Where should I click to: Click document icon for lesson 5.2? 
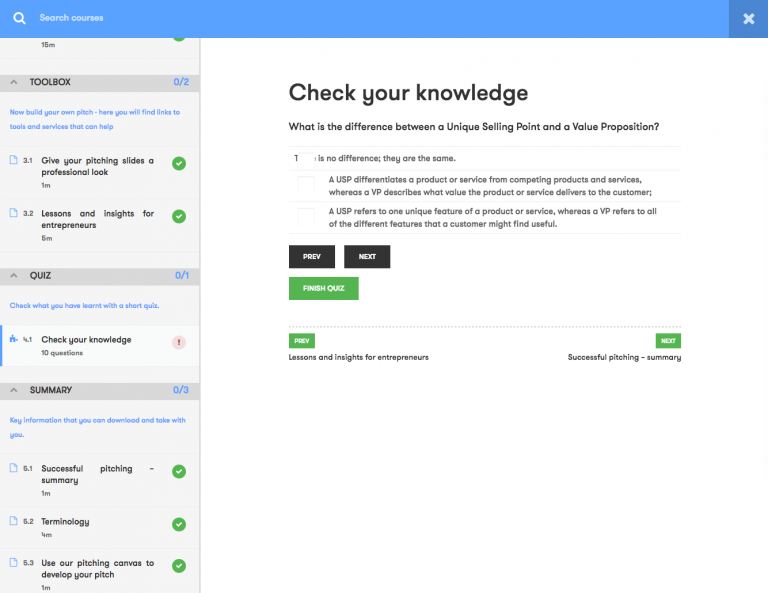(x=14, y=521)
